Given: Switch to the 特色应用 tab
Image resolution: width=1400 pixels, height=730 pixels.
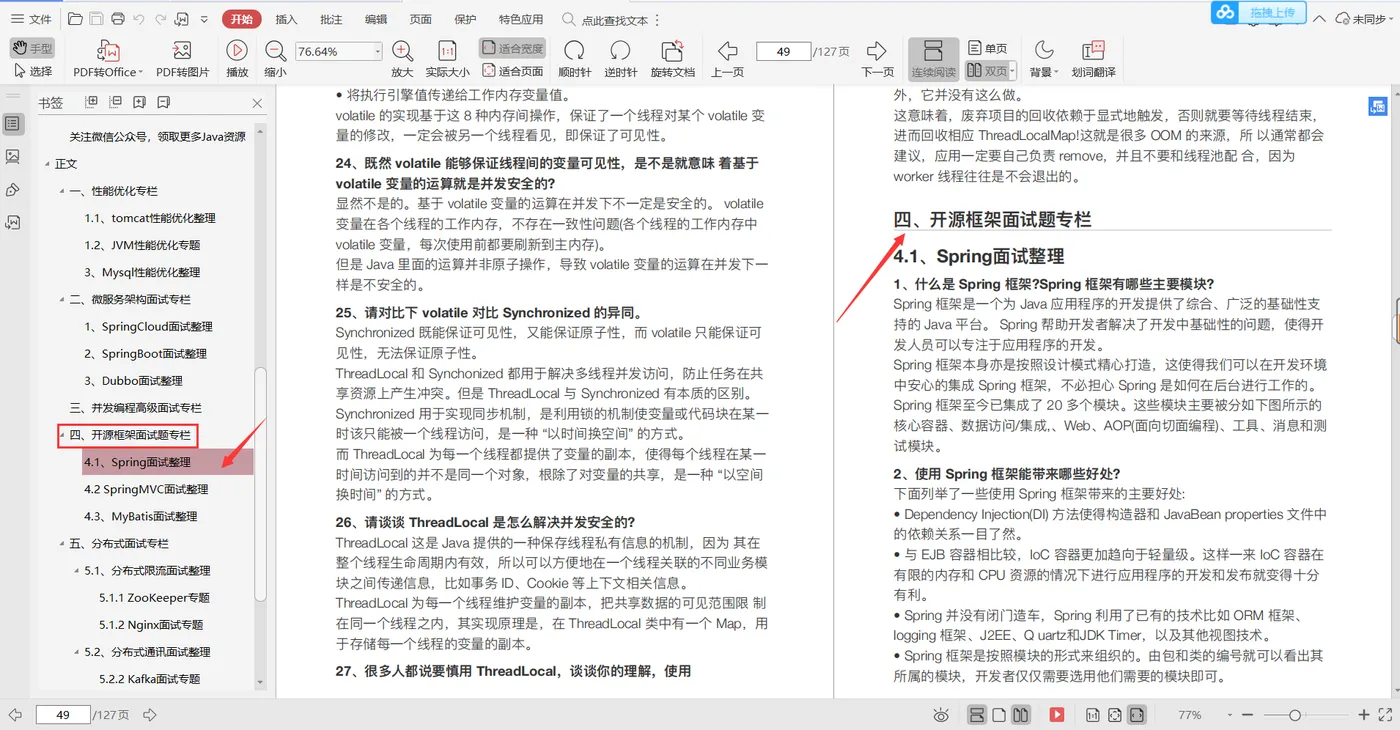Looking at the screenshot, I should (x=521, y=19).
